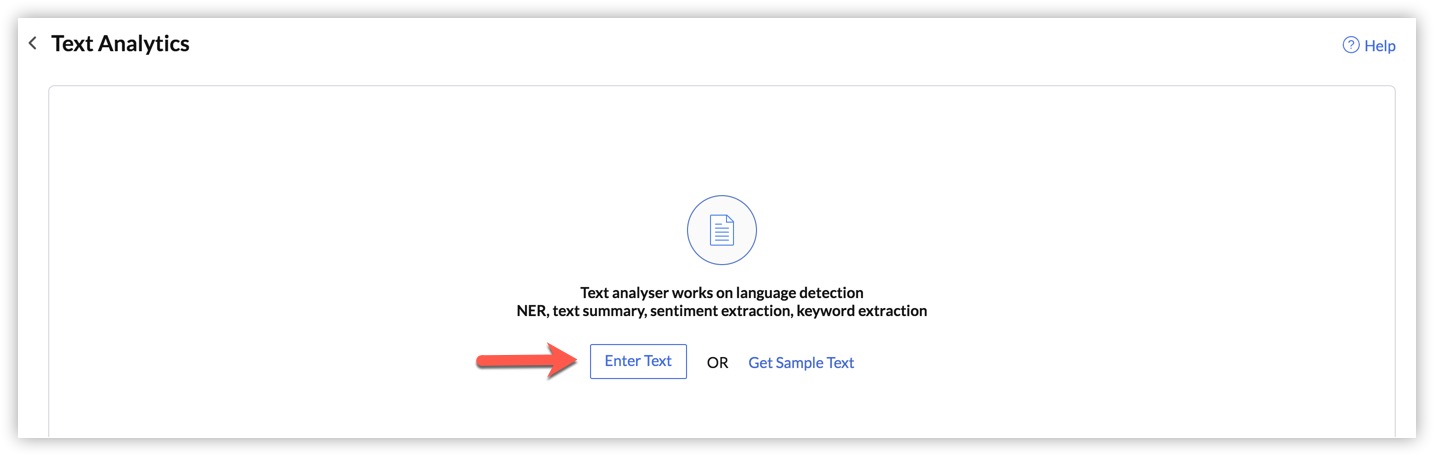The image size is (1434, 456).
Task: Click the back chevron beside Text Analytics
Action: [x=33, y=43]
